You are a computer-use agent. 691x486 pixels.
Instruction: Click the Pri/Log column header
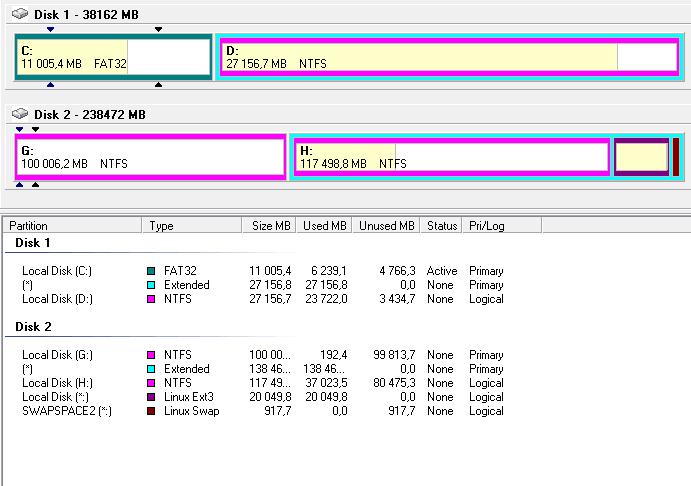pyautogui.click(x=486, y=226)
